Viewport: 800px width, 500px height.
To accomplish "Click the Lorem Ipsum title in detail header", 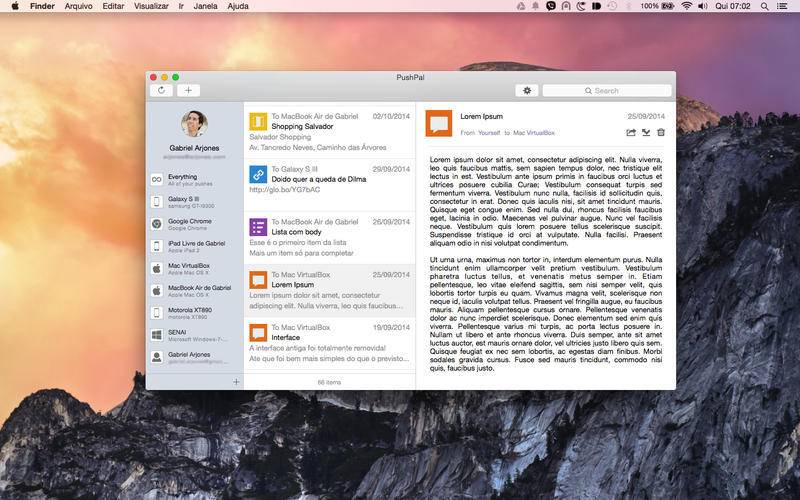I will tap(481, 116).
